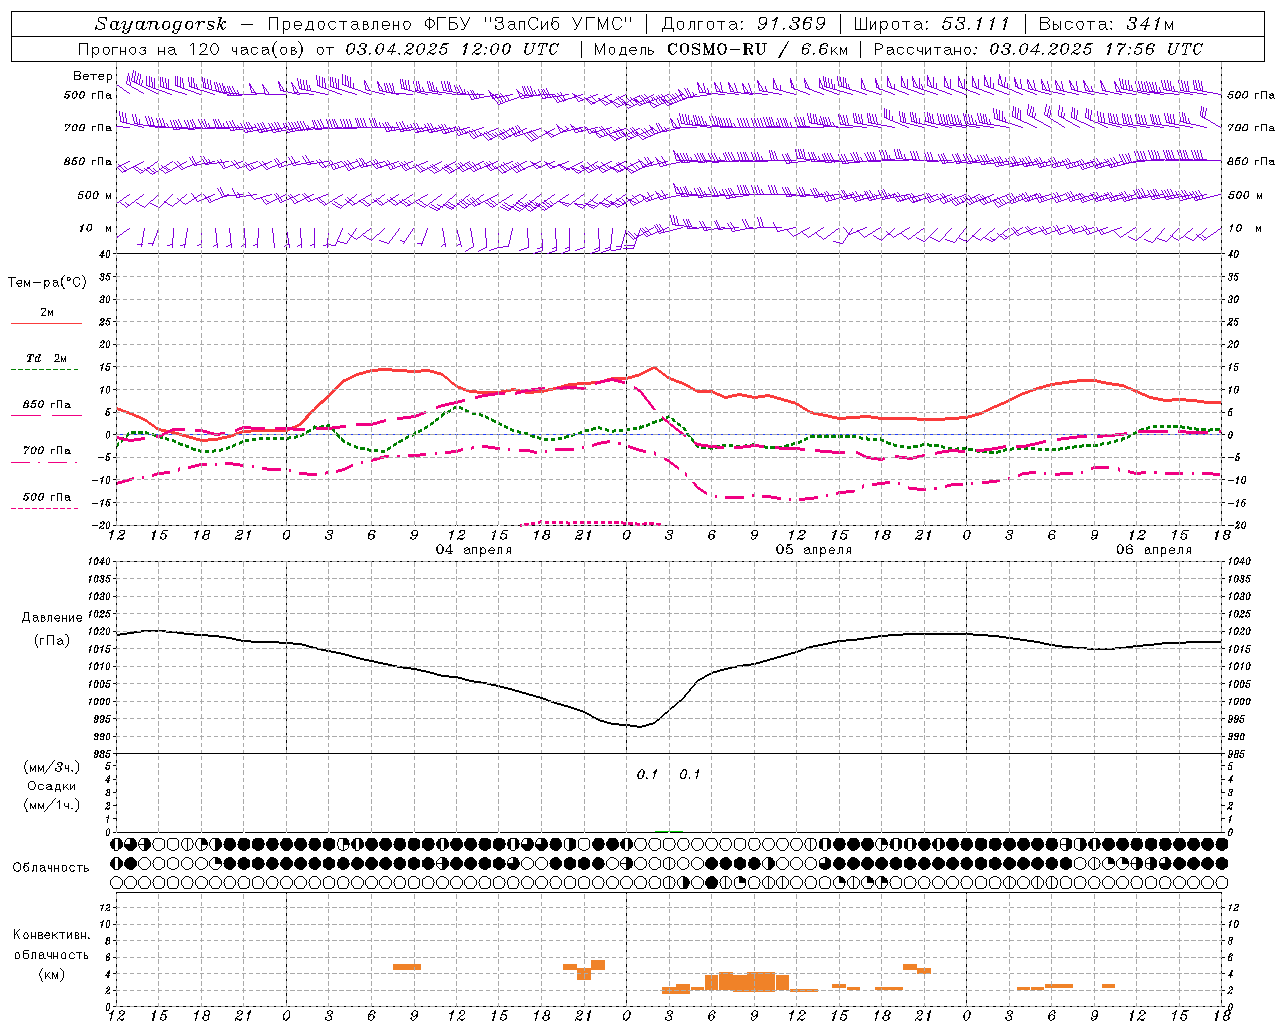The height and width of the screenshot is (1024, 1280).
Task: Click the '850 гПа' temperature legend entry
Action: click(x=47, y=405)
